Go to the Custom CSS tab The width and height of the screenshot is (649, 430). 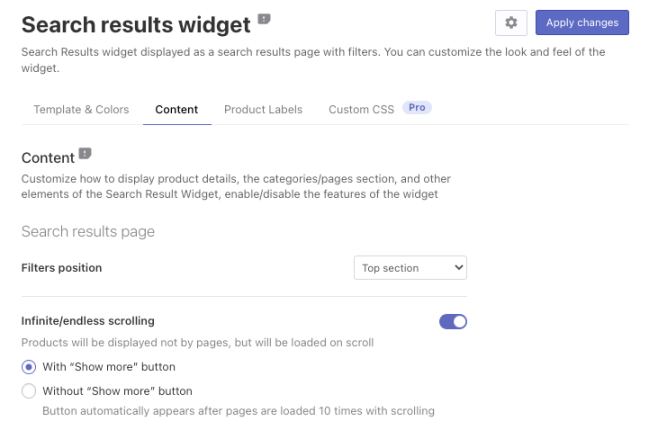[x=361, y=110]
